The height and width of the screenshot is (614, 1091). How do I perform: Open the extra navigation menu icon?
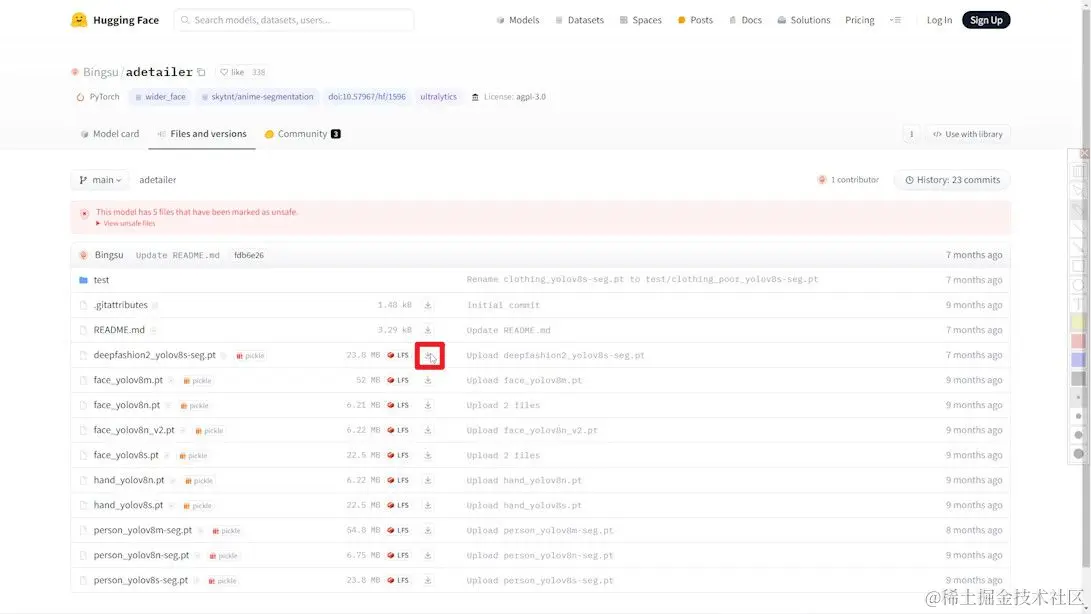pos(895,20)
